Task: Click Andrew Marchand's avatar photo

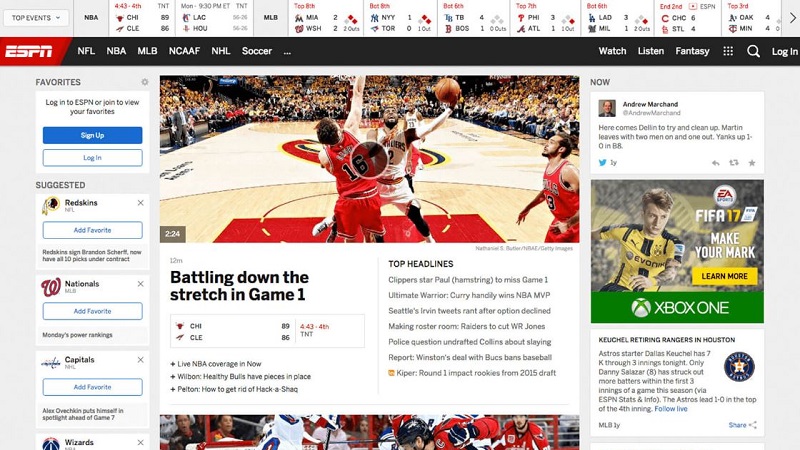Action: [x=607, y=108]
